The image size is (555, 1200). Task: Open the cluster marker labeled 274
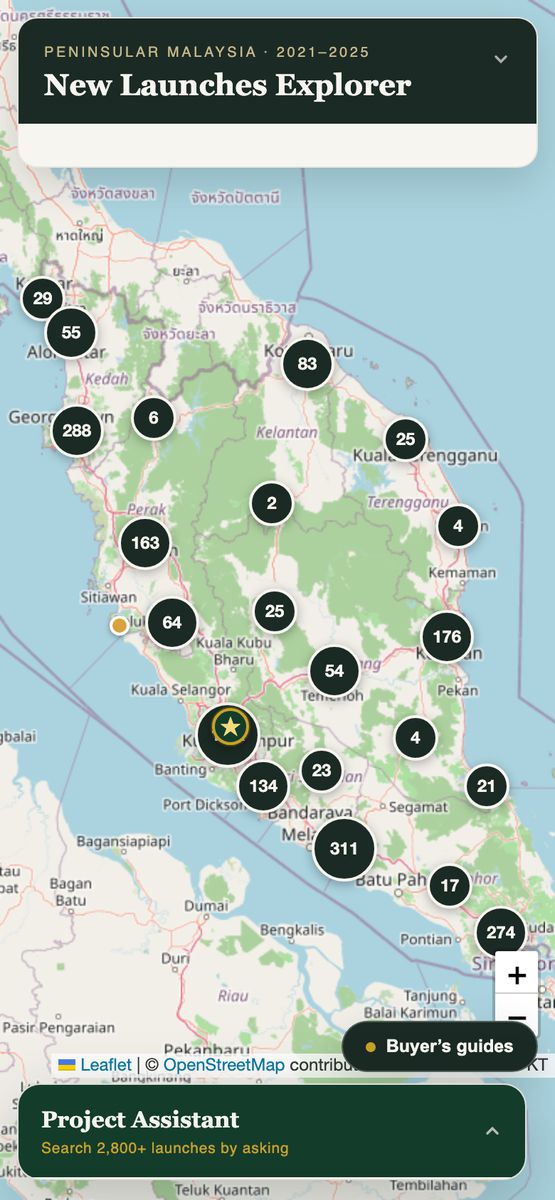coord(500,932)
